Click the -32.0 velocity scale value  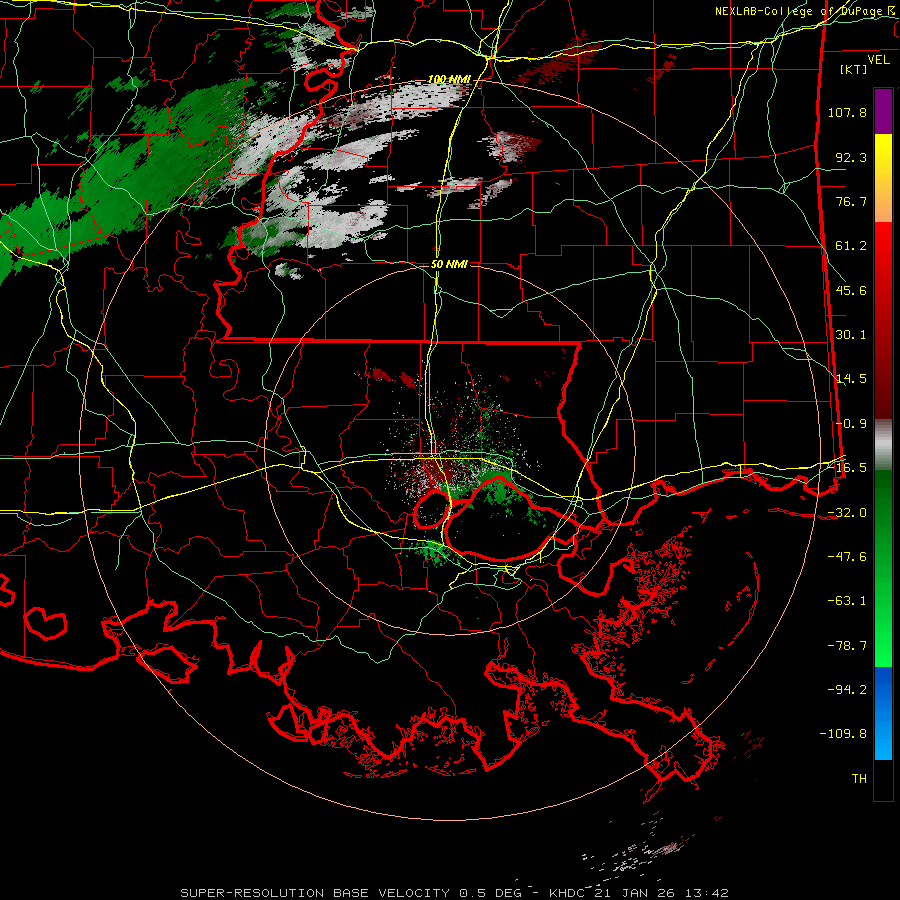[847, 513]
